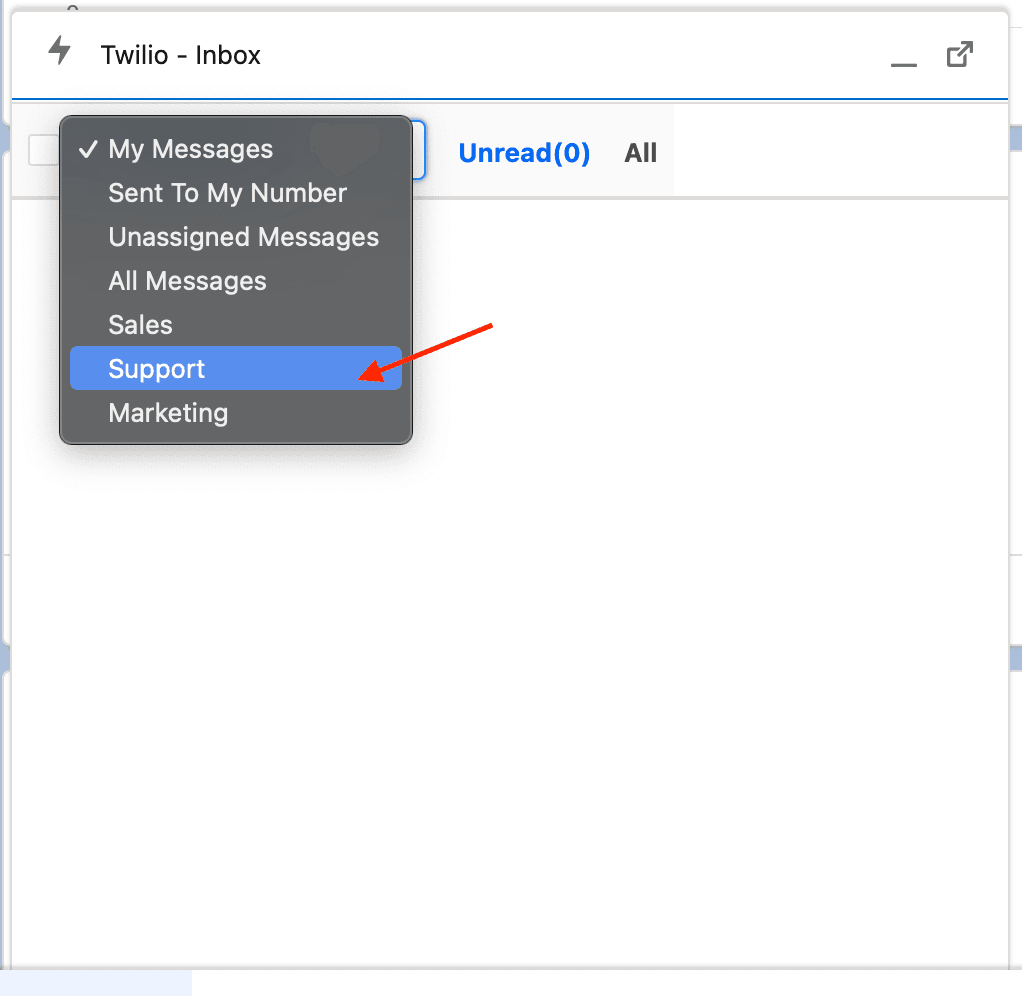This screenshot has width=1022, height=996.
Task: Click the Twilio - Inbox title text
Action: click(x=180, y=55)
